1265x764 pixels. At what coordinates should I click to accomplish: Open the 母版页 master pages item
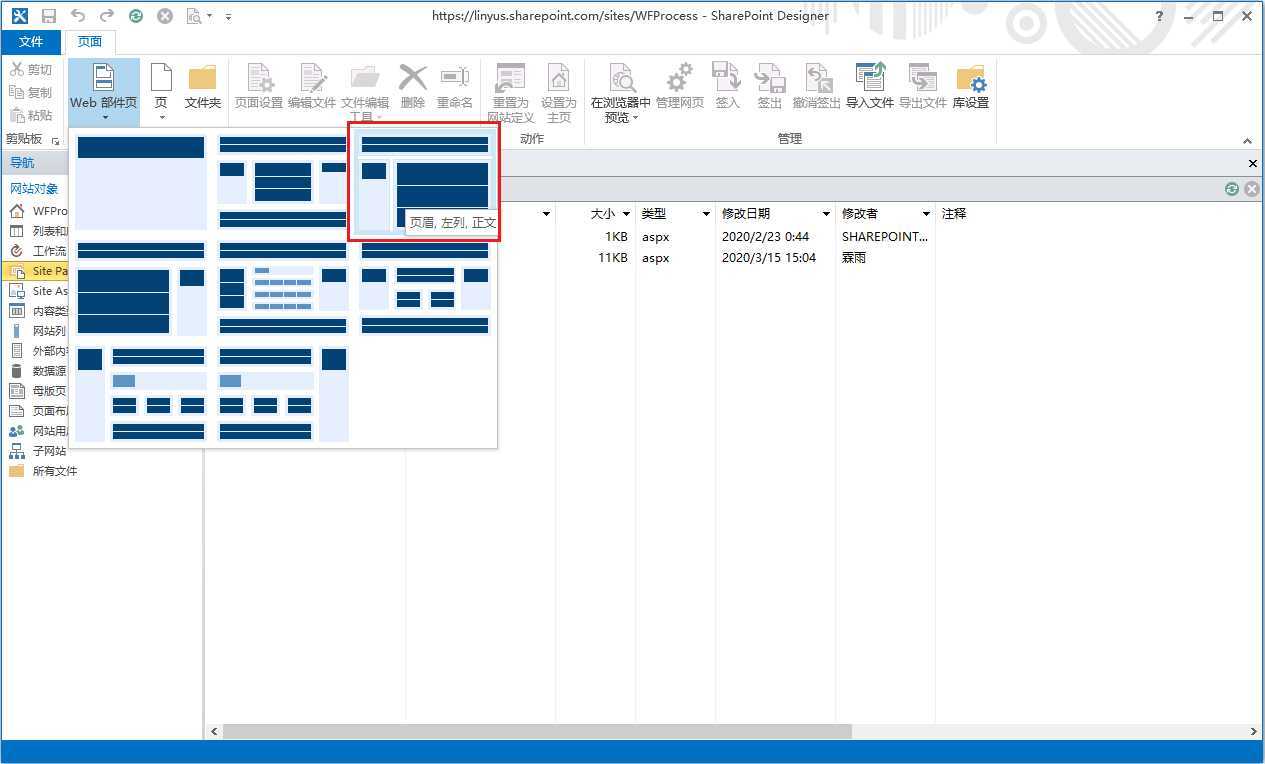coord(38,391)
